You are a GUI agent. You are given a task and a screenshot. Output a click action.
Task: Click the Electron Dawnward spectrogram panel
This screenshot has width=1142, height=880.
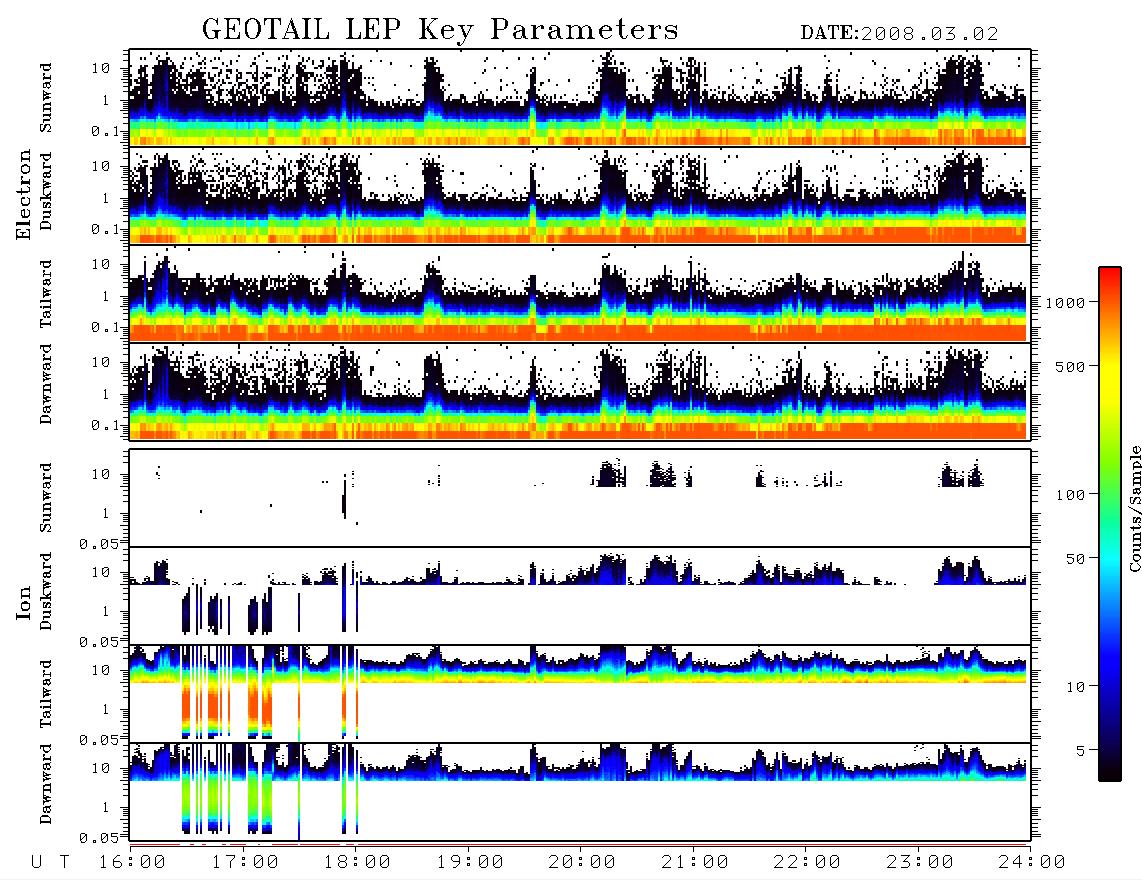(580, 391)
